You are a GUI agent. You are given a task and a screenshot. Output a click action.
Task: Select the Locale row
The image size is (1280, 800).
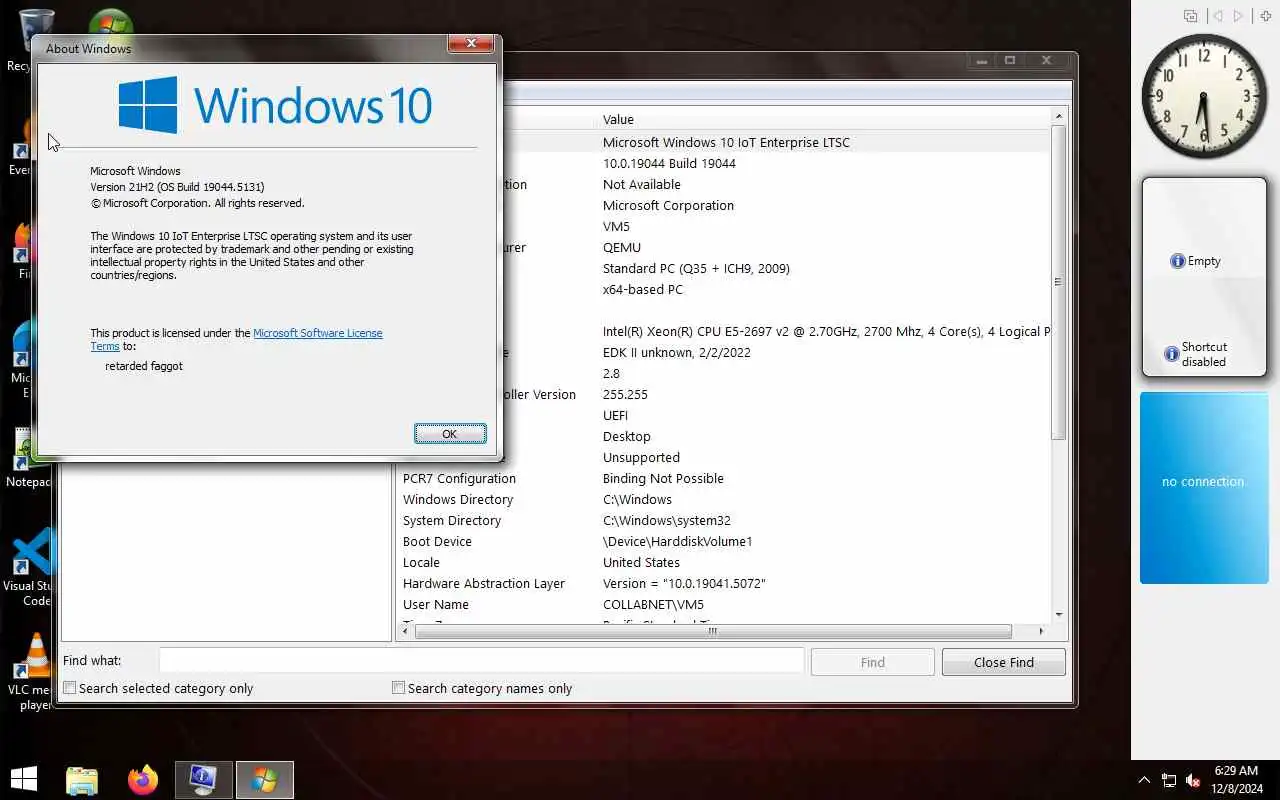(x=725, y=562)
